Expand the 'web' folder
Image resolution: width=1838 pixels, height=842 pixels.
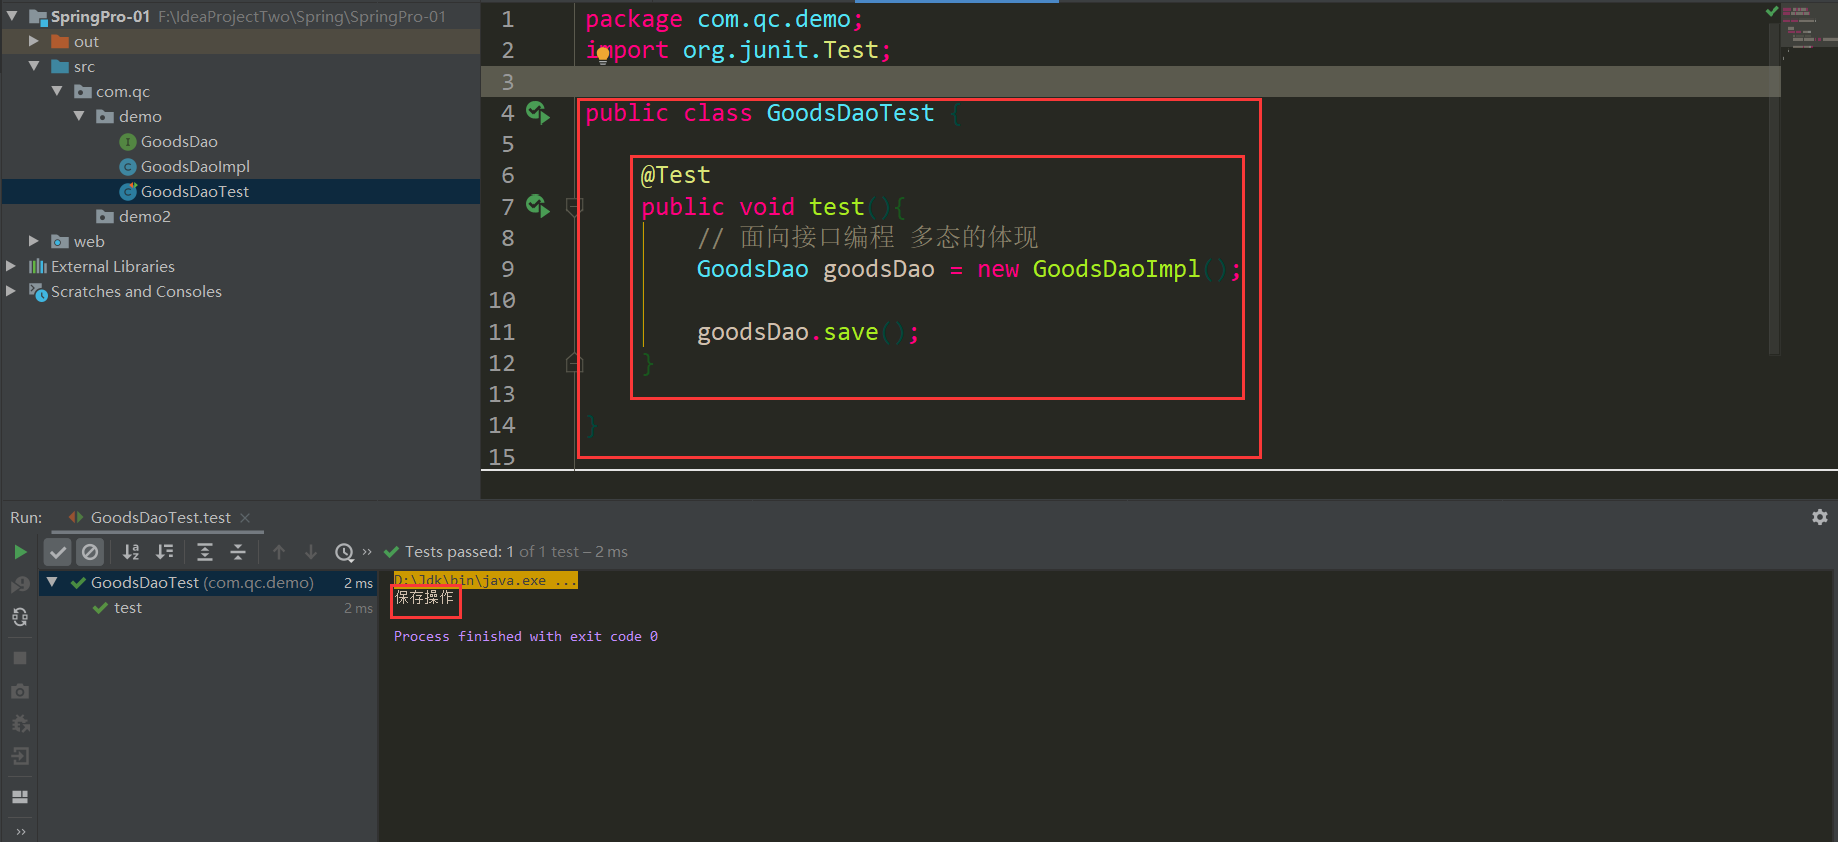[34, 241]
